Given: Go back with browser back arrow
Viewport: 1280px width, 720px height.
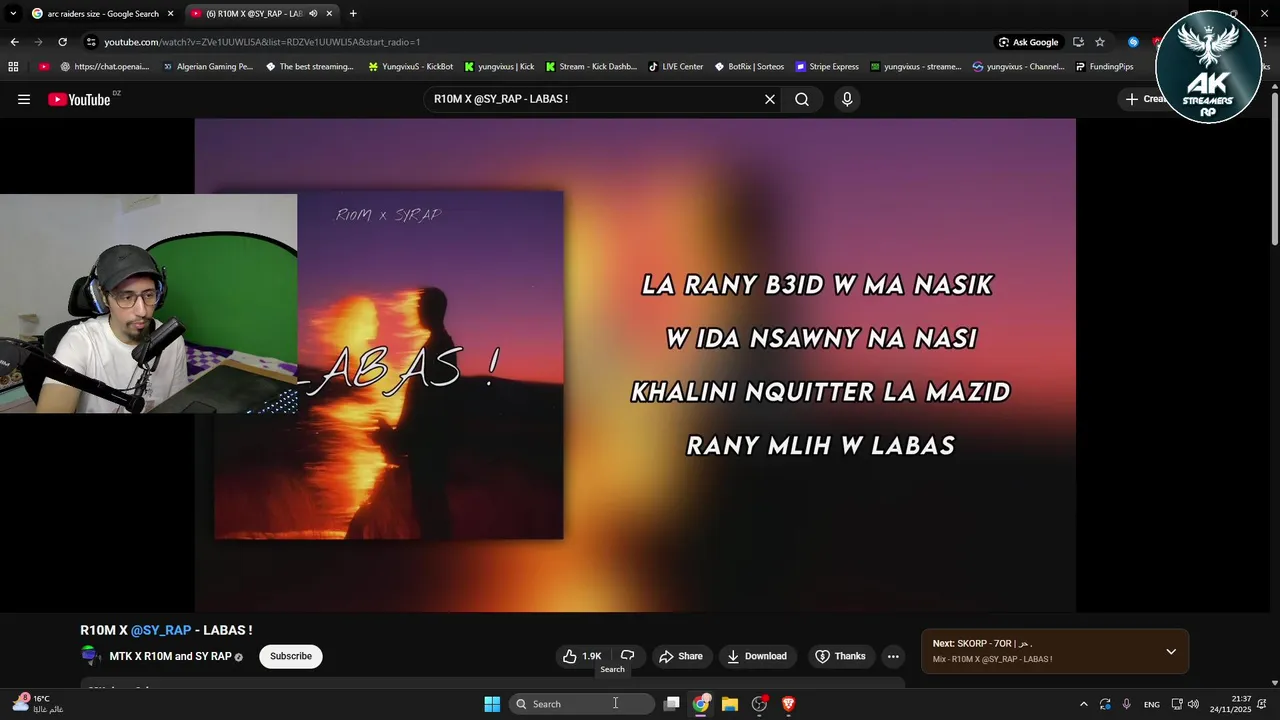Looking at the screenshot, I should coord(14,42).
